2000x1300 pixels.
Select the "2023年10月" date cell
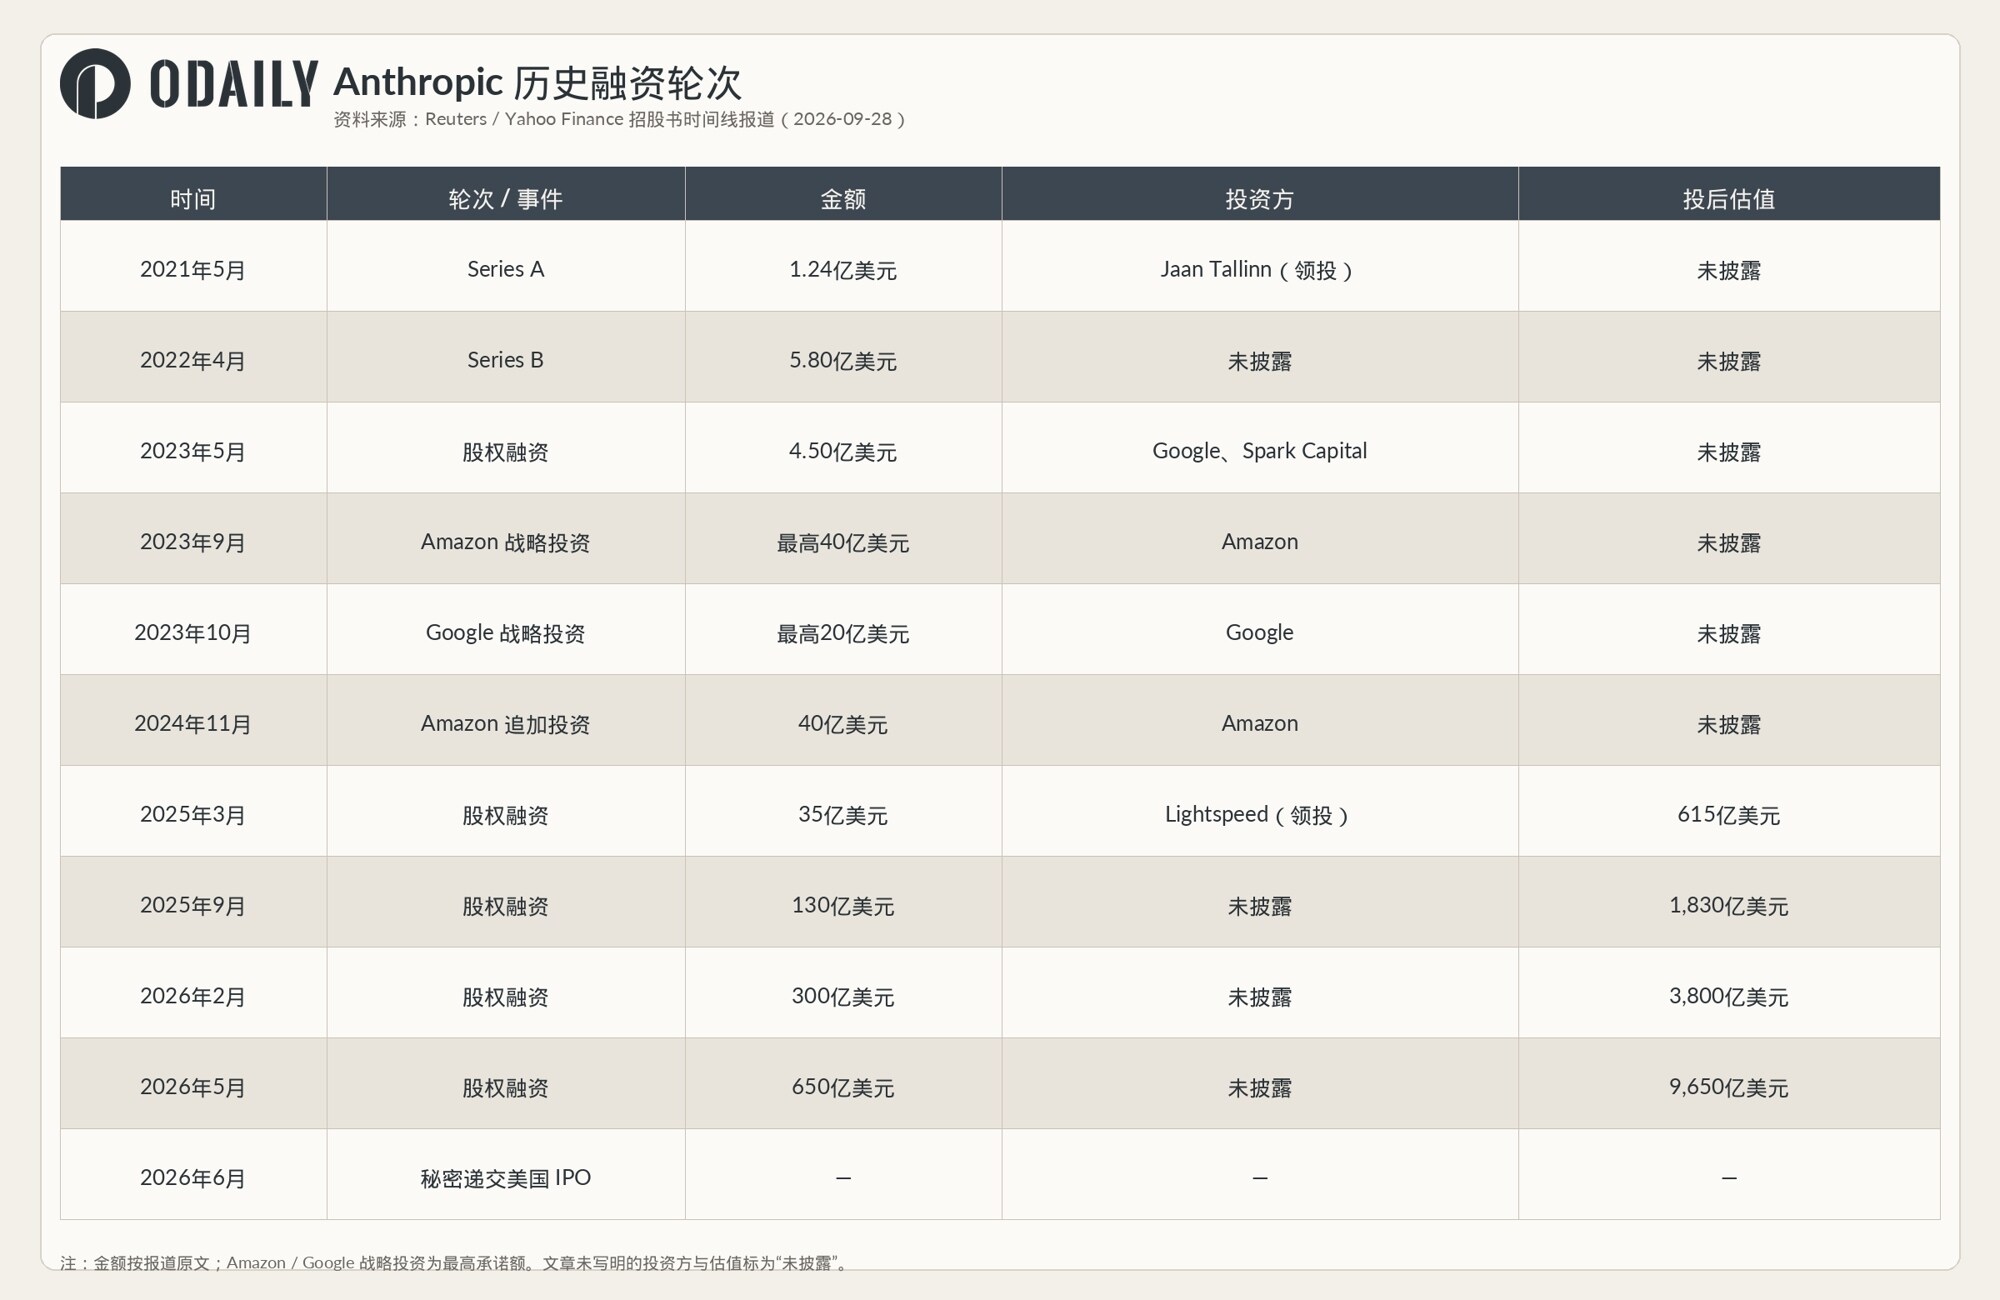(x=193, y=629)
